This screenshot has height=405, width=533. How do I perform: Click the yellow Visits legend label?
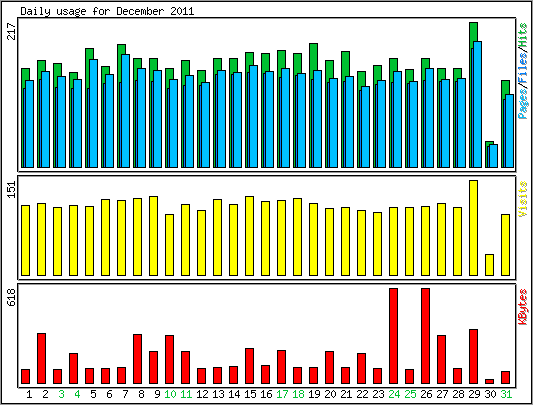click(x=523, y=199)
